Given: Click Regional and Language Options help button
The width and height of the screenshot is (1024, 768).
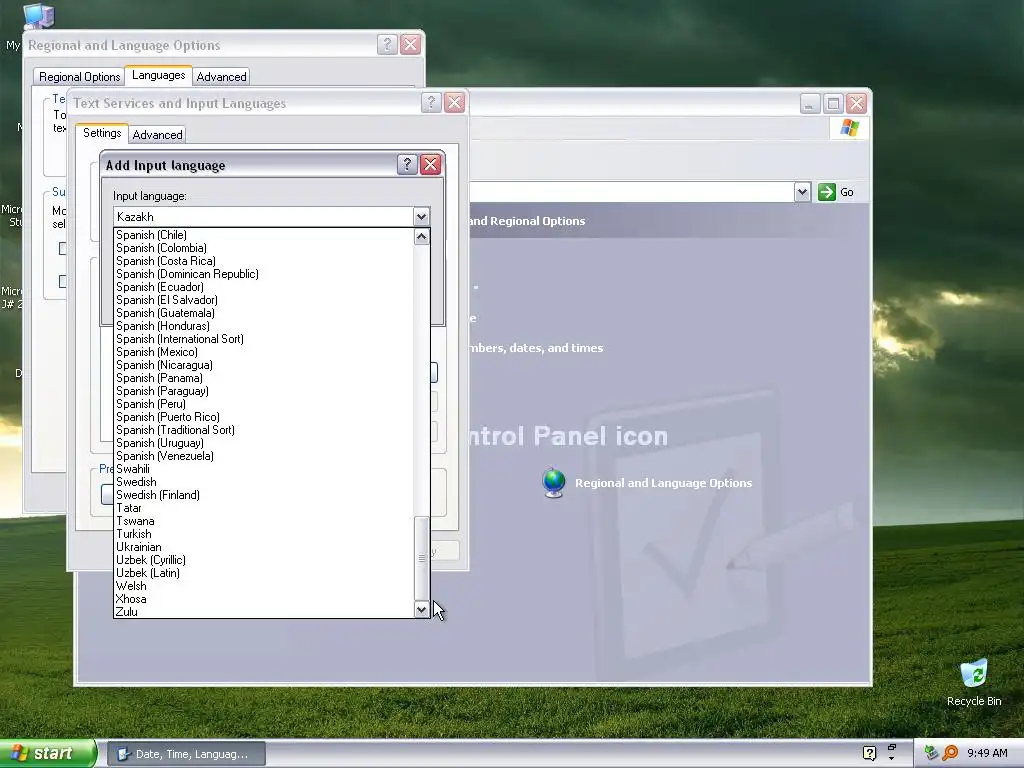Looking at the screenshot, I should tap(387, 44).
